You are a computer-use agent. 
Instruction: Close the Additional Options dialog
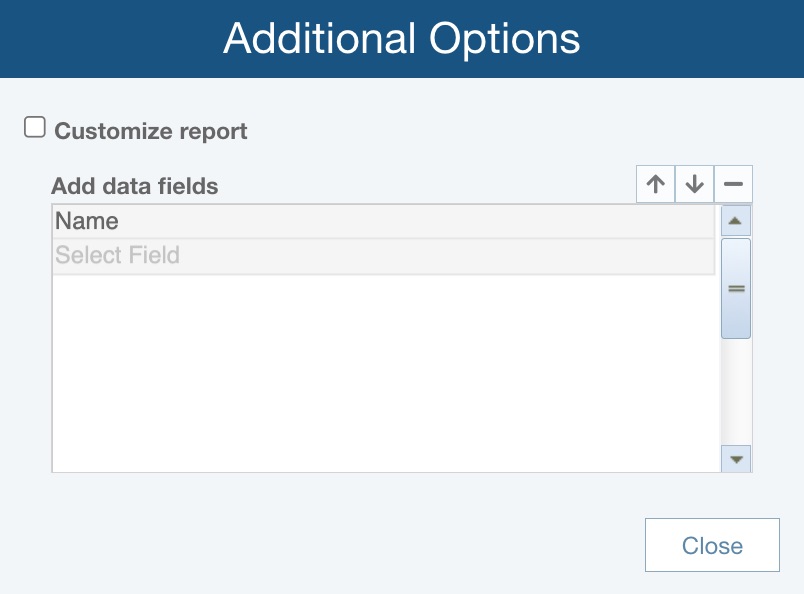tap(711, 546)
